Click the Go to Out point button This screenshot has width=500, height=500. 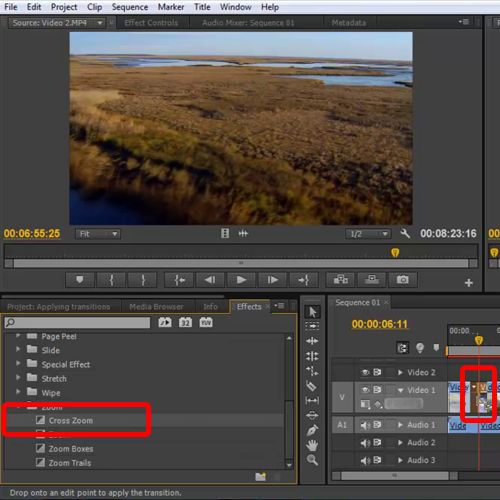click(x=304, y=280)
